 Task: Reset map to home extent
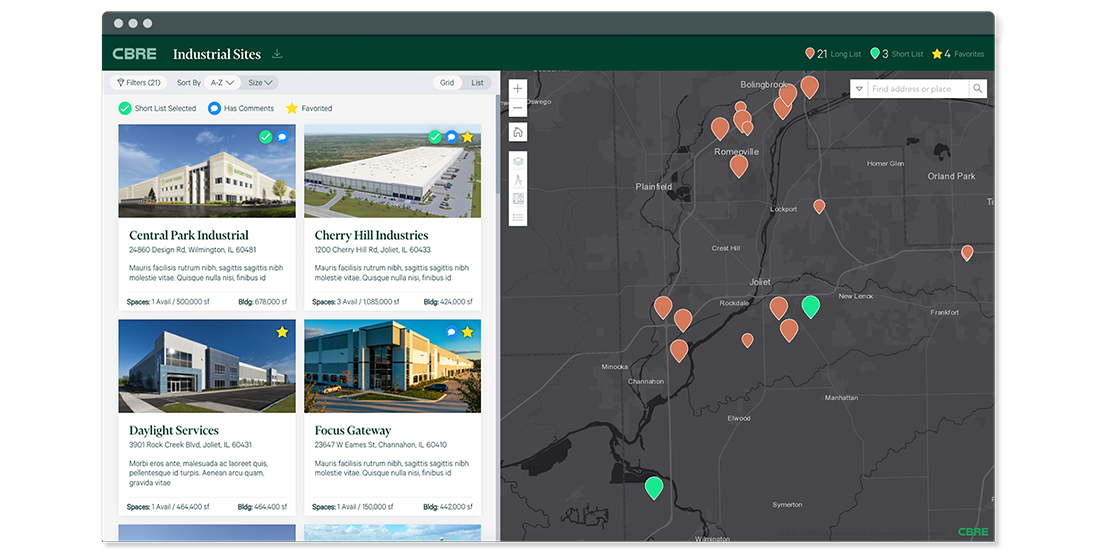[x=517, y=132]
